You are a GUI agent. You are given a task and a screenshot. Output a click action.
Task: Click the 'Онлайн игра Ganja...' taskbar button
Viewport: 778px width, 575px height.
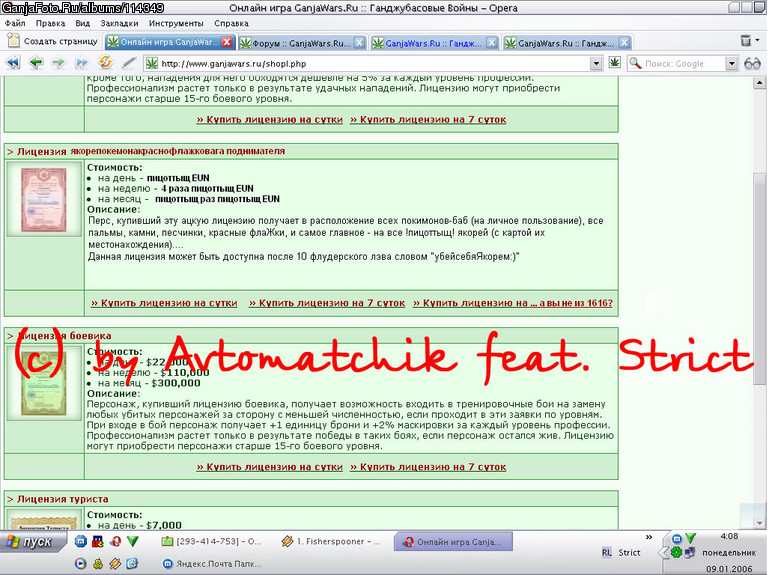(x=453, y=542)
